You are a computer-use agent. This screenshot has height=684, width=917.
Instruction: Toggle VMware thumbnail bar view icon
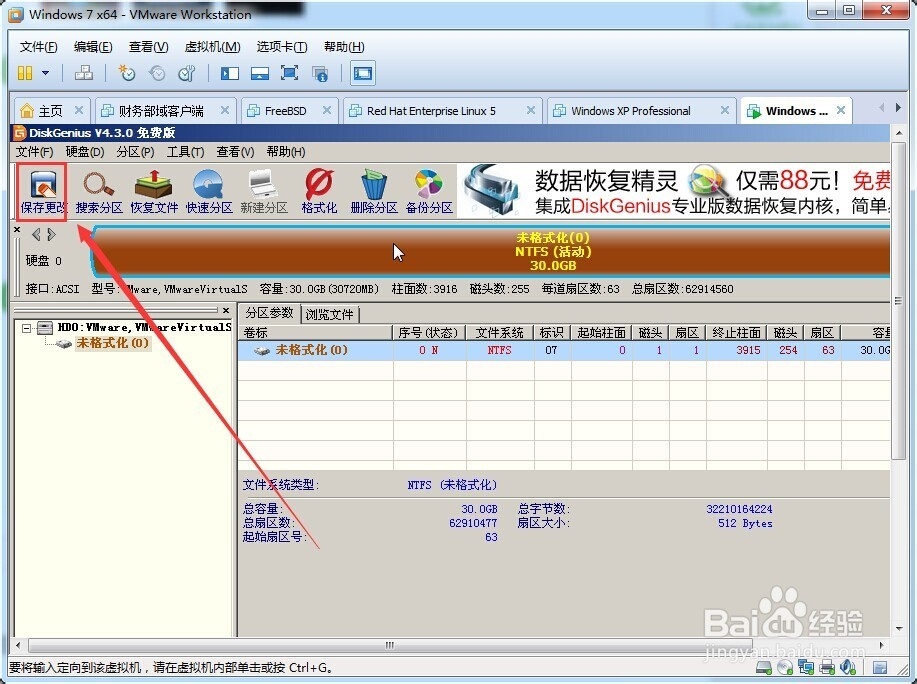(260, 73)
